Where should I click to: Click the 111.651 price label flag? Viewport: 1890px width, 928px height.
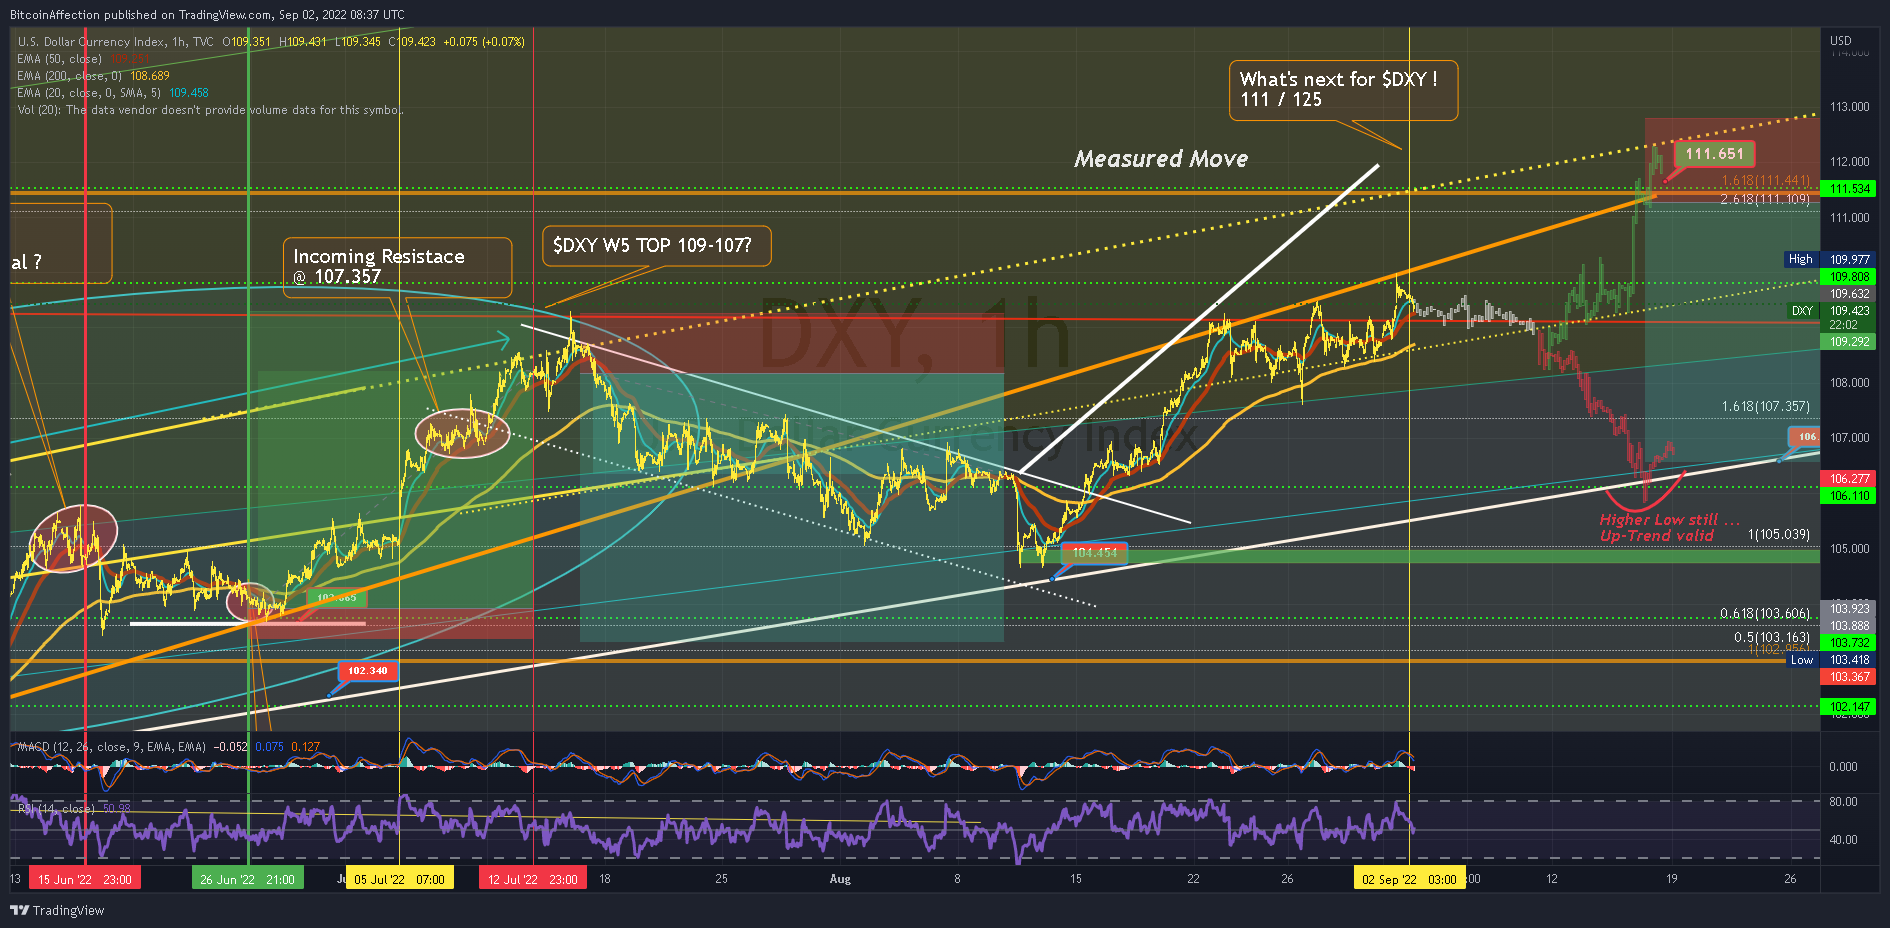1714,154
